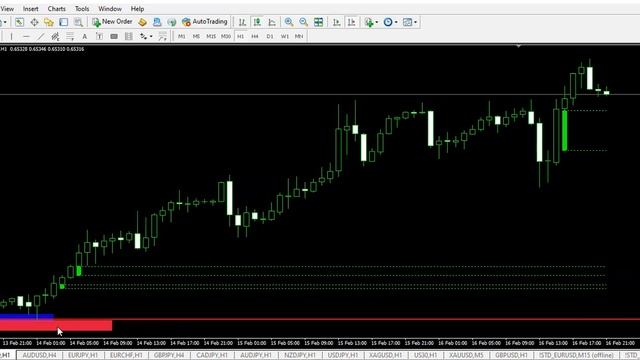Select the trendline drawing tool
The height and width of the screenshot is (360, 640).
click(x=40, y=36)
